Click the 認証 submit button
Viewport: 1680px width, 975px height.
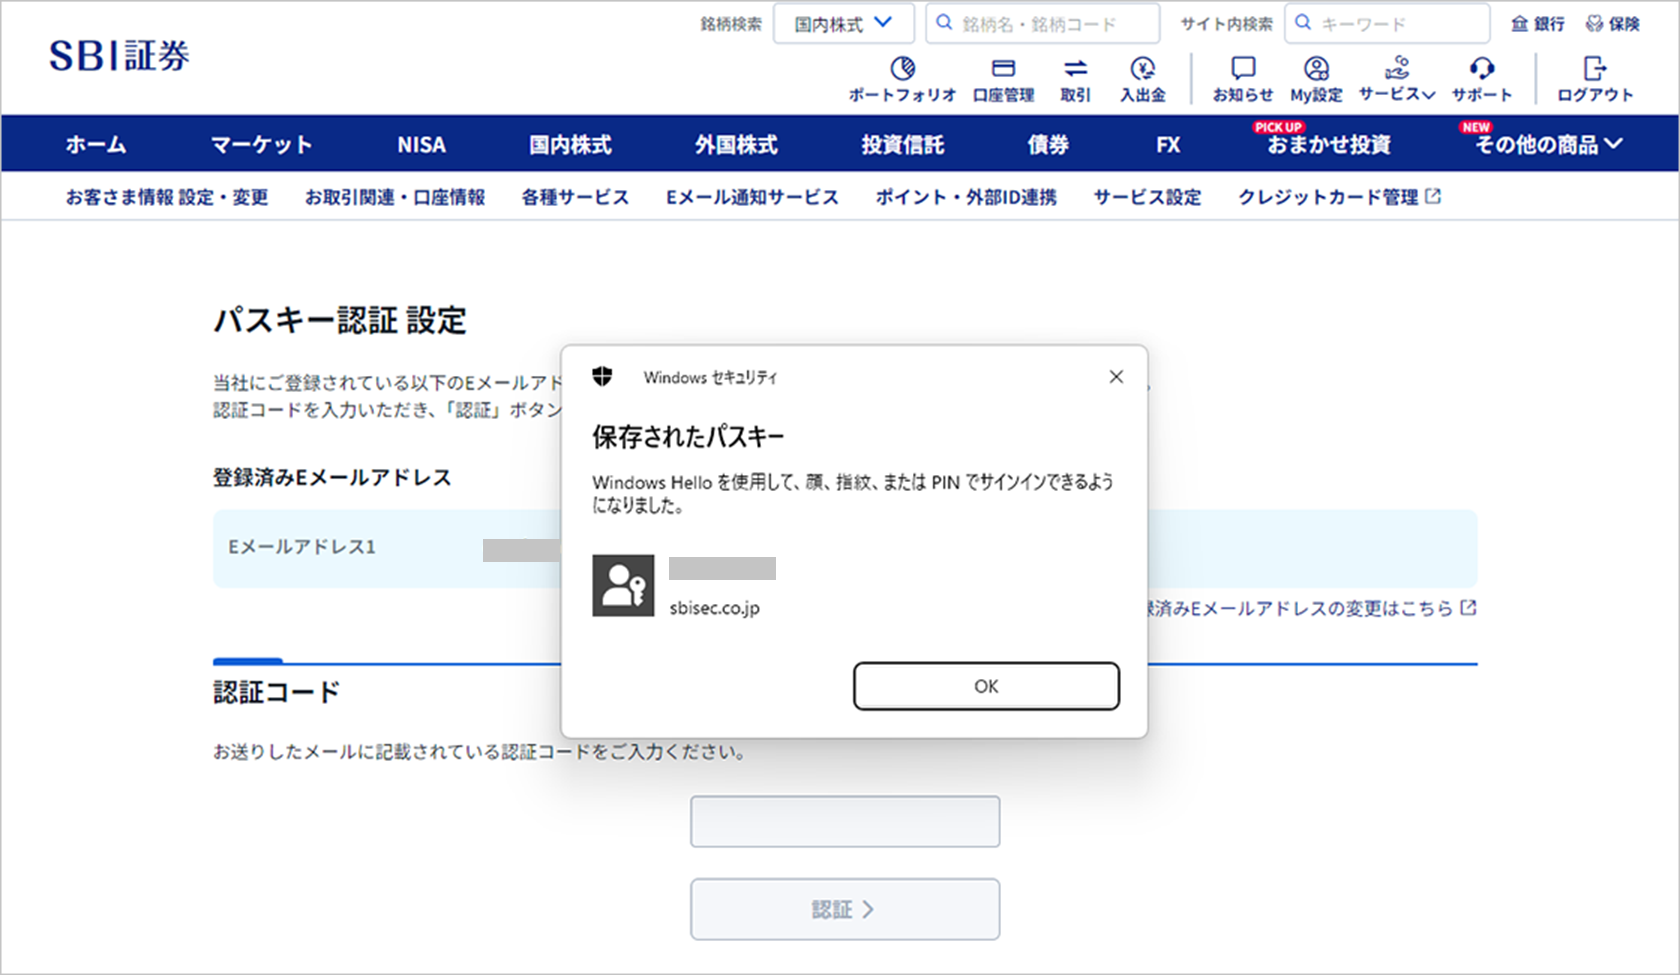coord(844,909)
